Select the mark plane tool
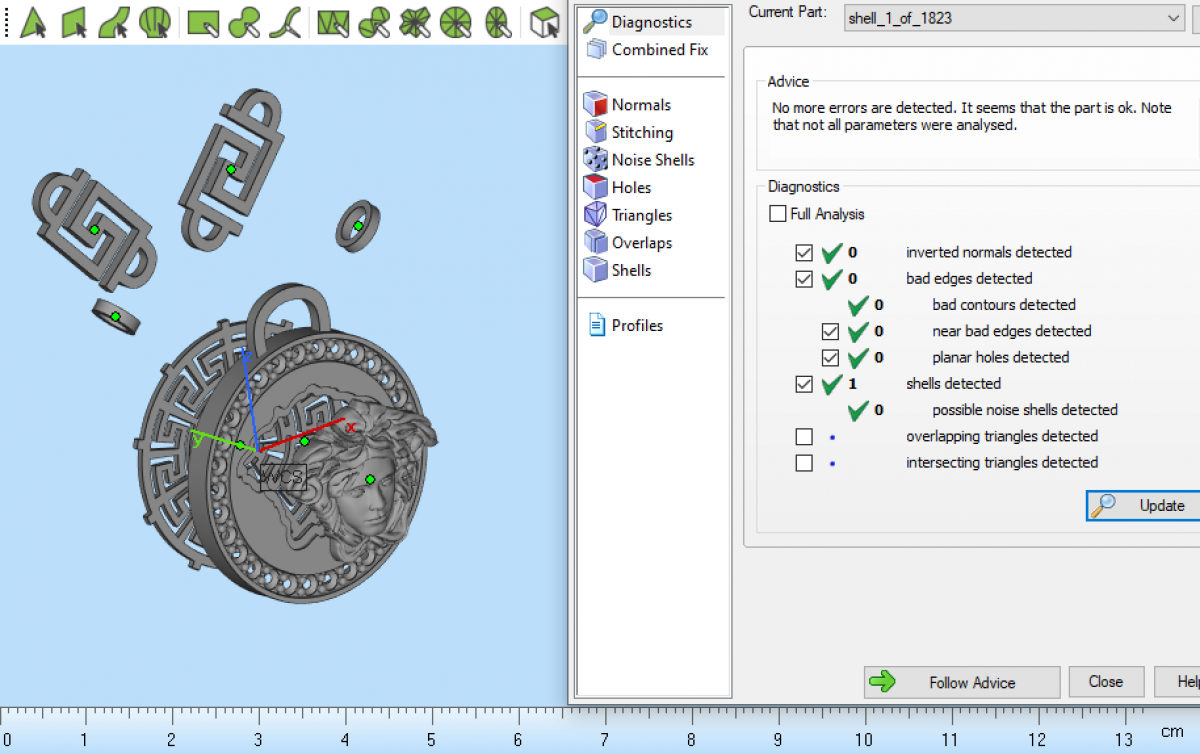The height and width of the screenshot is (754, 1200). pyautogui.click(x=75, y=22)
